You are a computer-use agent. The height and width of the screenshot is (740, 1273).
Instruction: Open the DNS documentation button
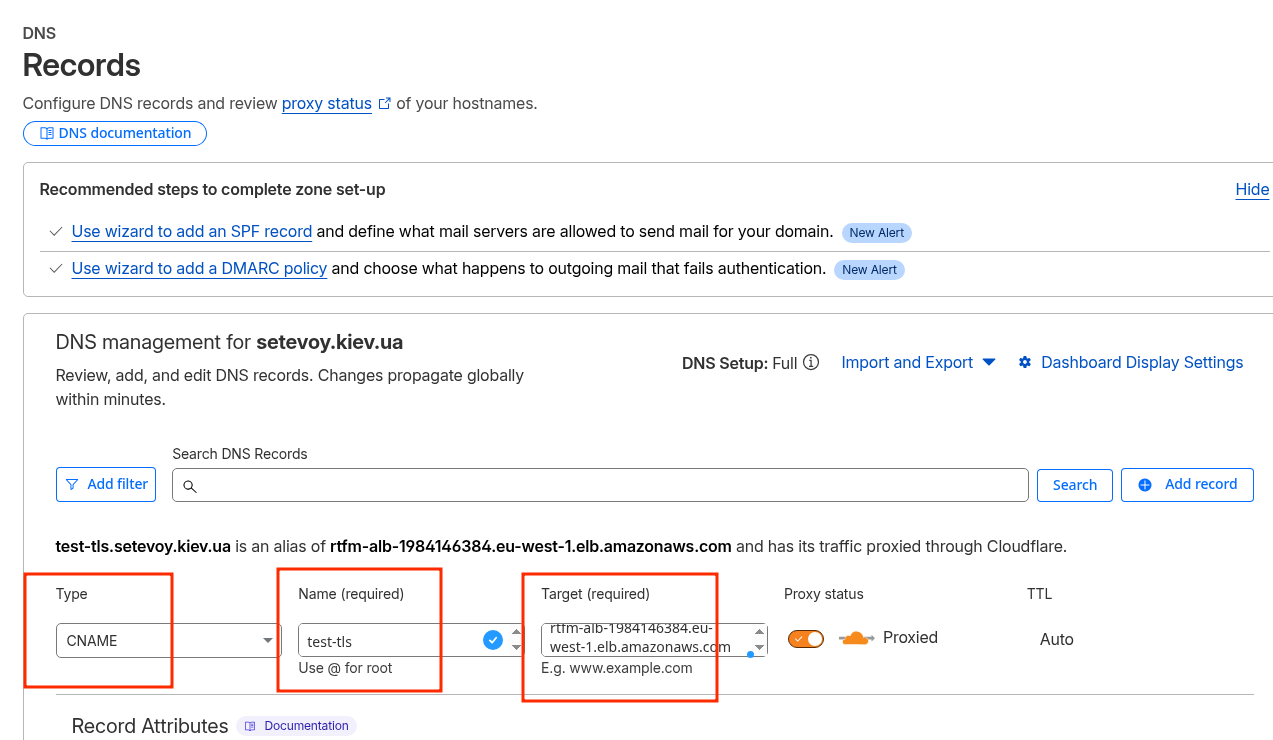tap(115, 133)
